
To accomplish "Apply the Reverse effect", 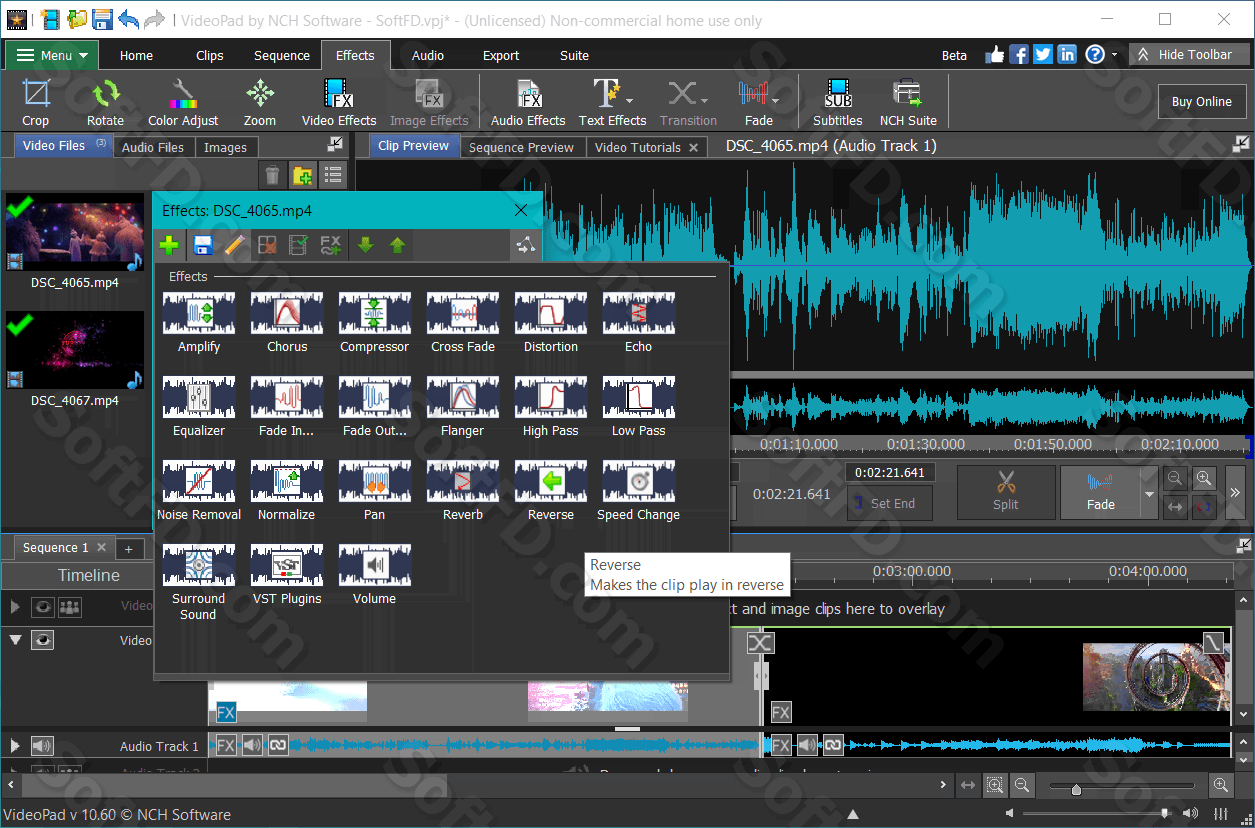I will pyautogui.click(x=551, y=491).
